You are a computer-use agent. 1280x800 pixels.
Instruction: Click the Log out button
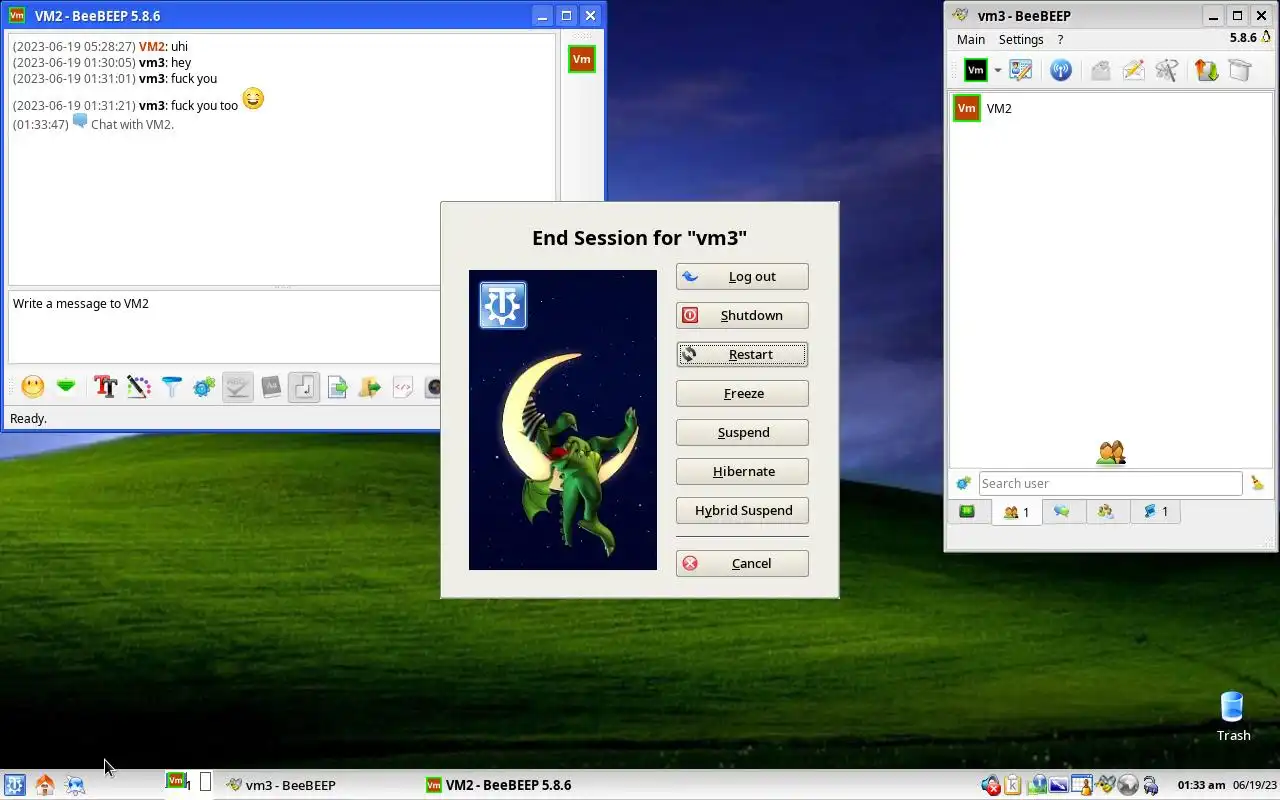[x=742, y=277]
